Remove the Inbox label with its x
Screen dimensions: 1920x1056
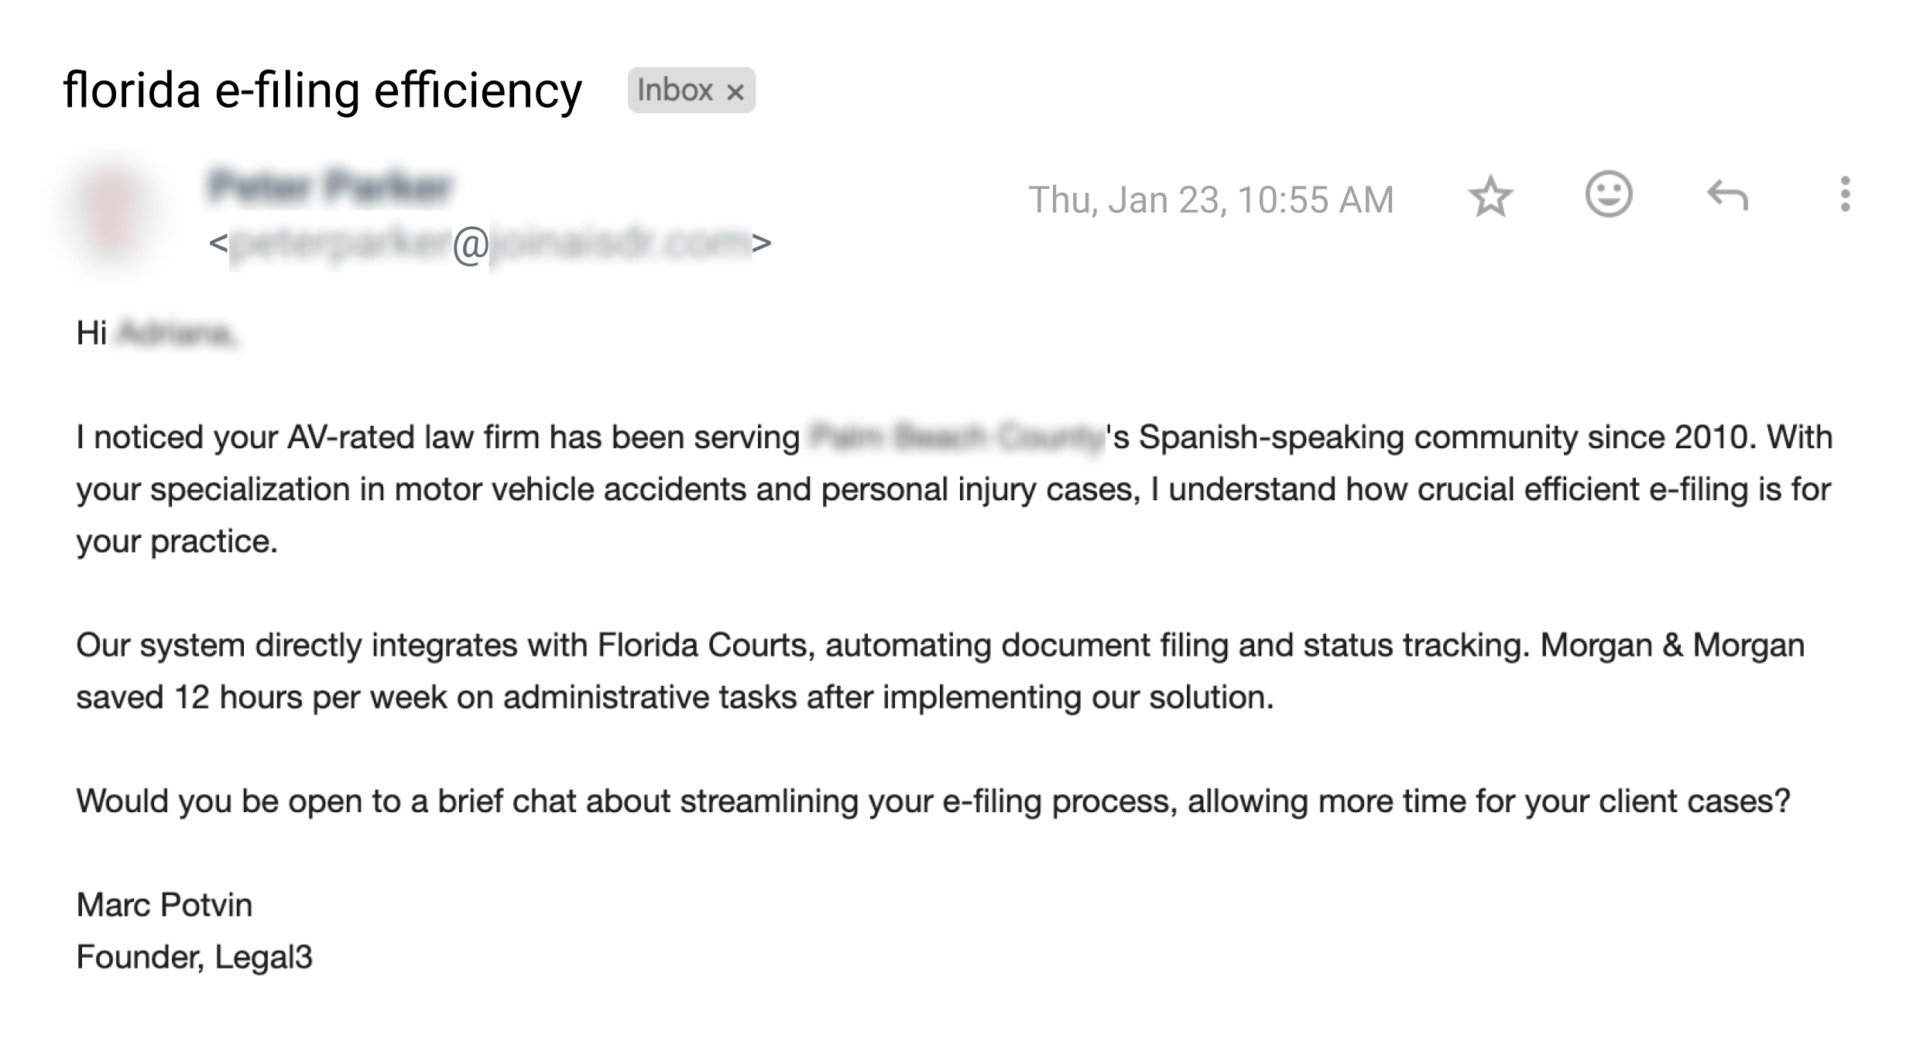point(735,92)
